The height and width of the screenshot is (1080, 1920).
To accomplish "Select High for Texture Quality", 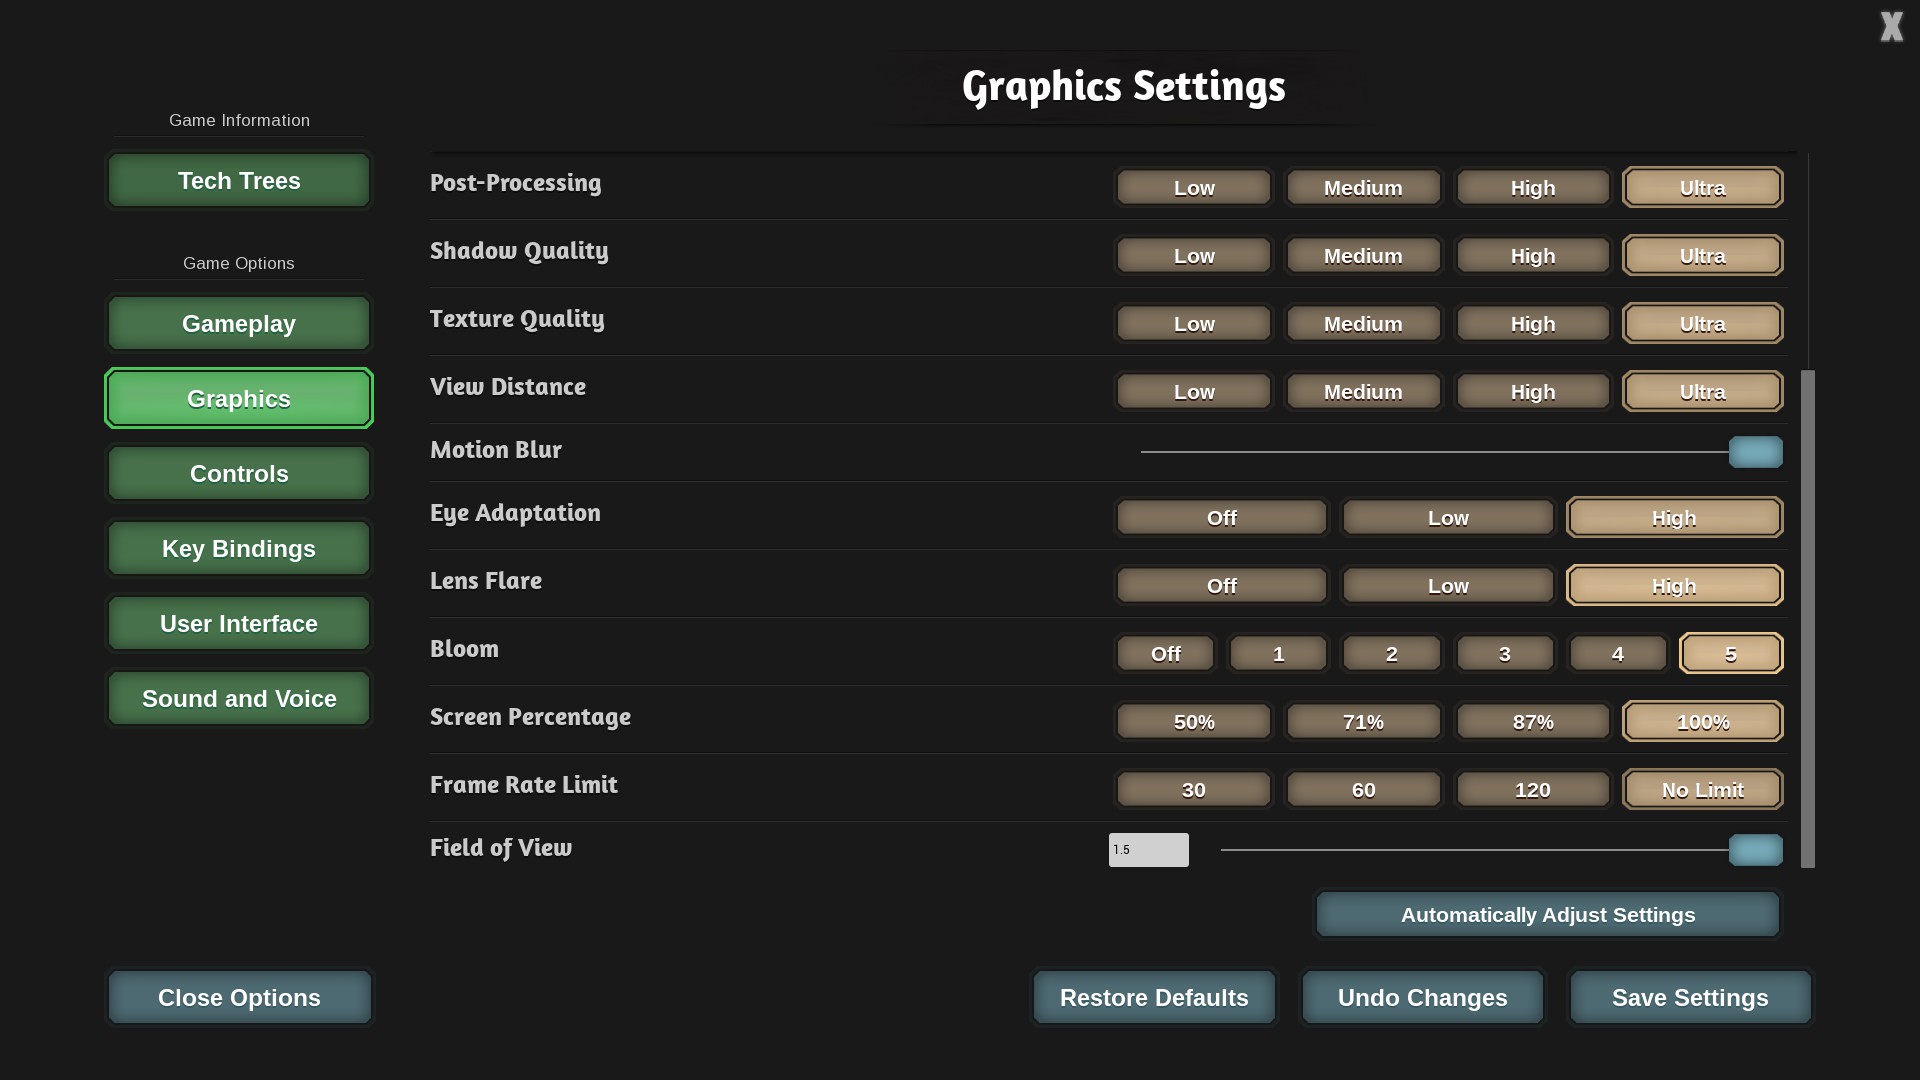I will (1532, 324).
